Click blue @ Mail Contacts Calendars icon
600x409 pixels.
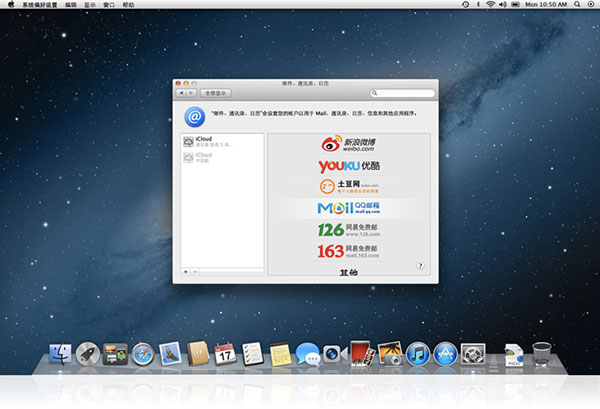coord(194,117)
